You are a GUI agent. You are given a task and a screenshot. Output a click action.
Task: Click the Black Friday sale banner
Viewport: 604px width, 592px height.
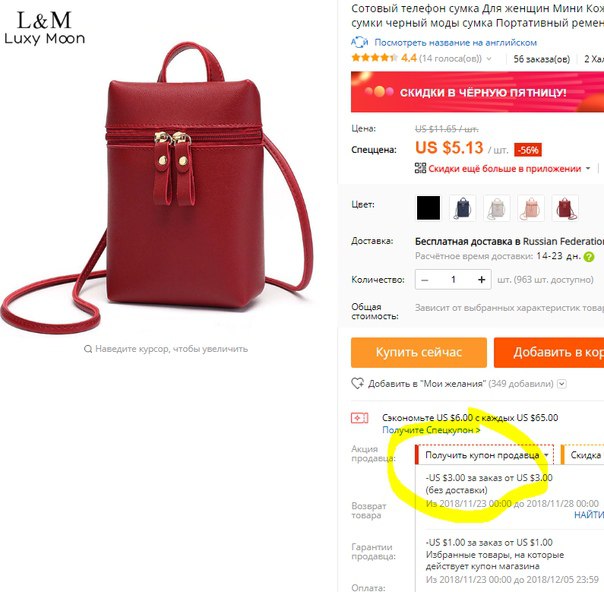[x=477, y=92]
